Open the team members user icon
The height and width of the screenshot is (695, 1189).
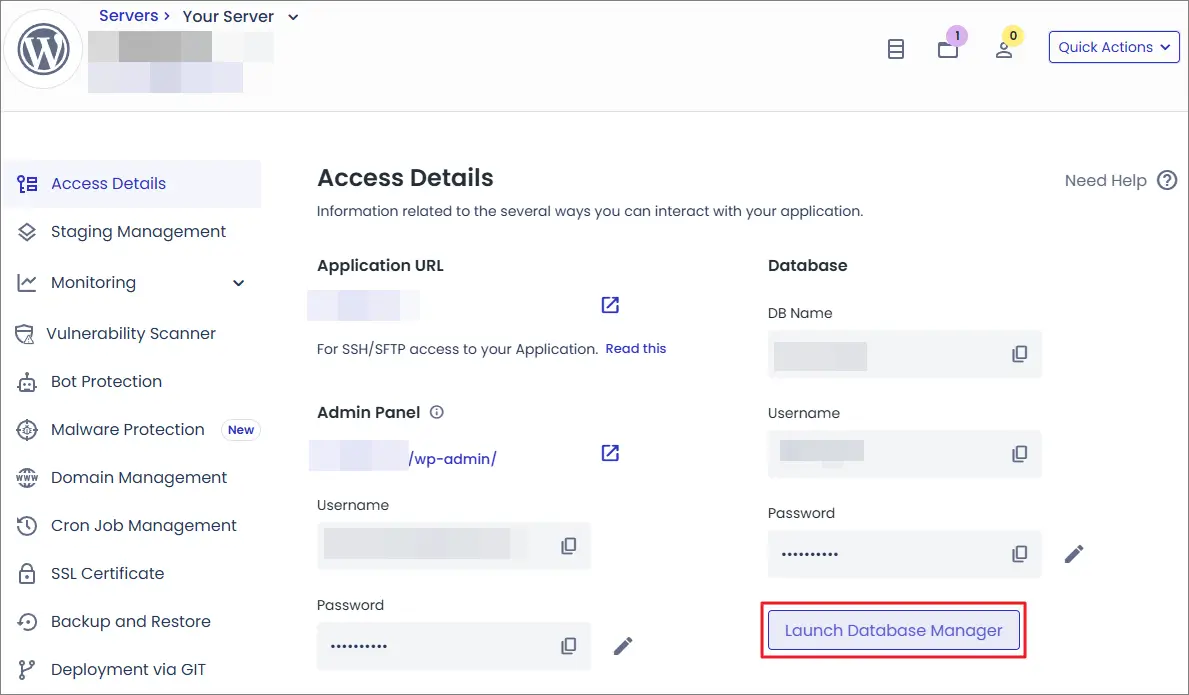pyautogui.click(x=1004, y=49)
